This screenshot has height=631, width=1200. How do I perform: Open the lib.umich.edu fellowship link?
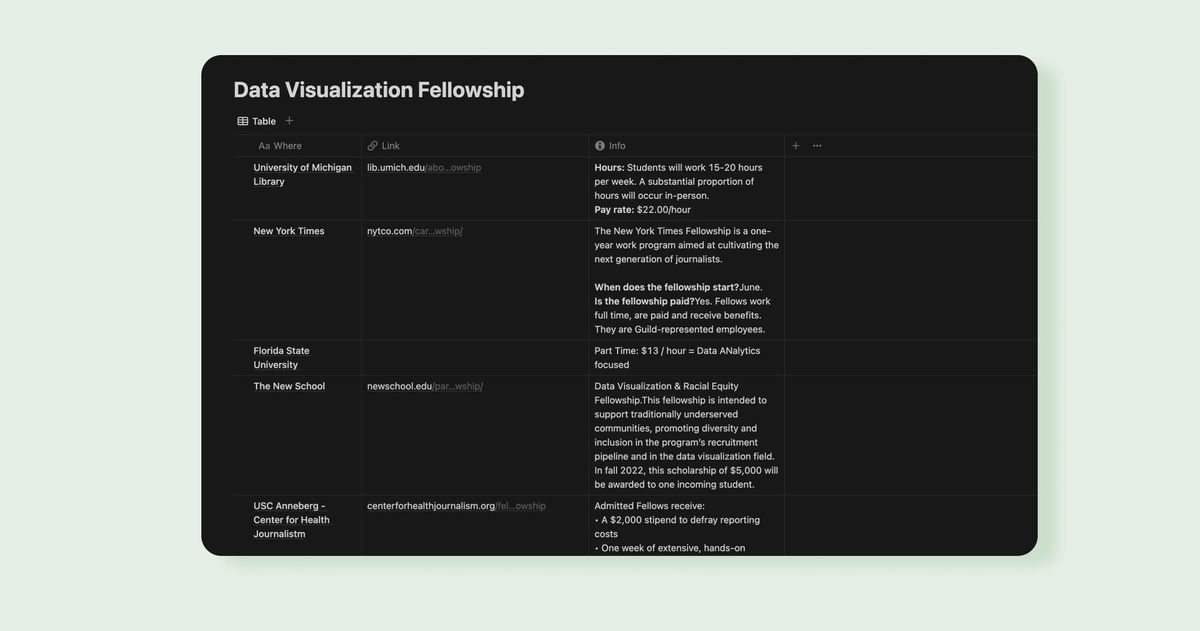(424, 167)
